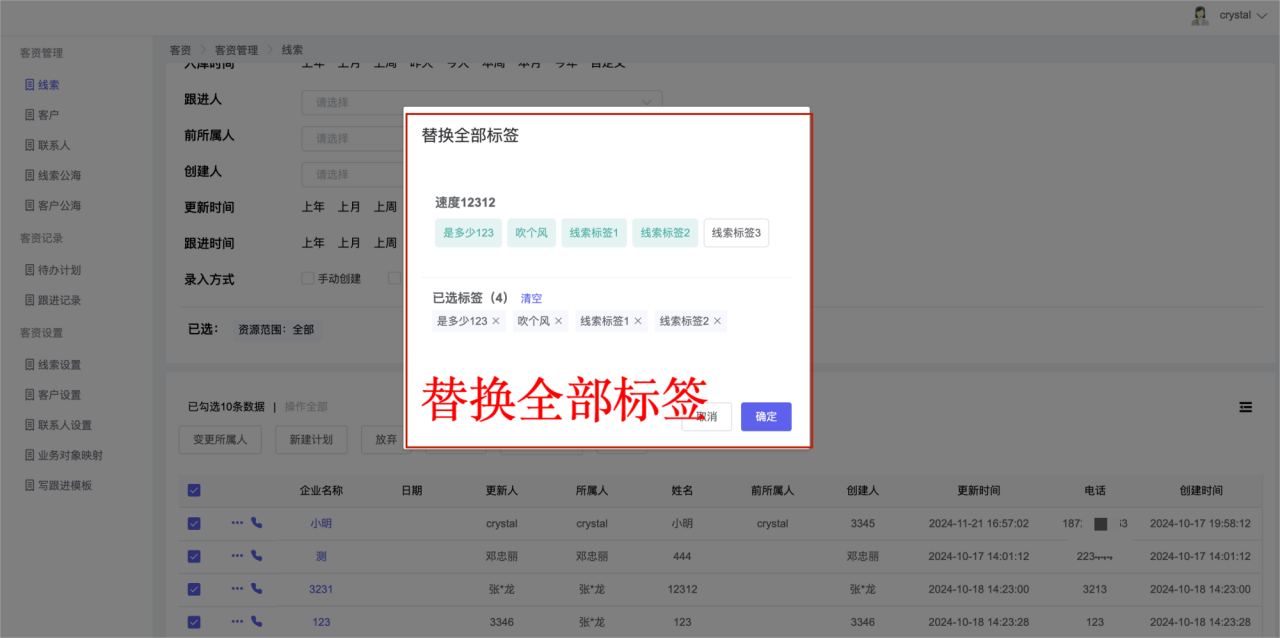
Task: Confirm the dialog with 确定
Action: click(766, 417)
